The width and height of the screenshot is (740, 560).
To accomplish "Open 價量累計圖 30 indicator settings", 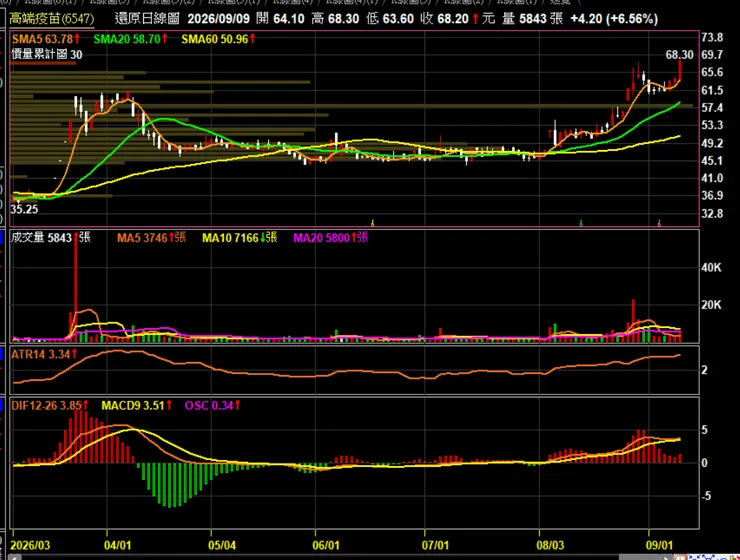I will (46, 55).
